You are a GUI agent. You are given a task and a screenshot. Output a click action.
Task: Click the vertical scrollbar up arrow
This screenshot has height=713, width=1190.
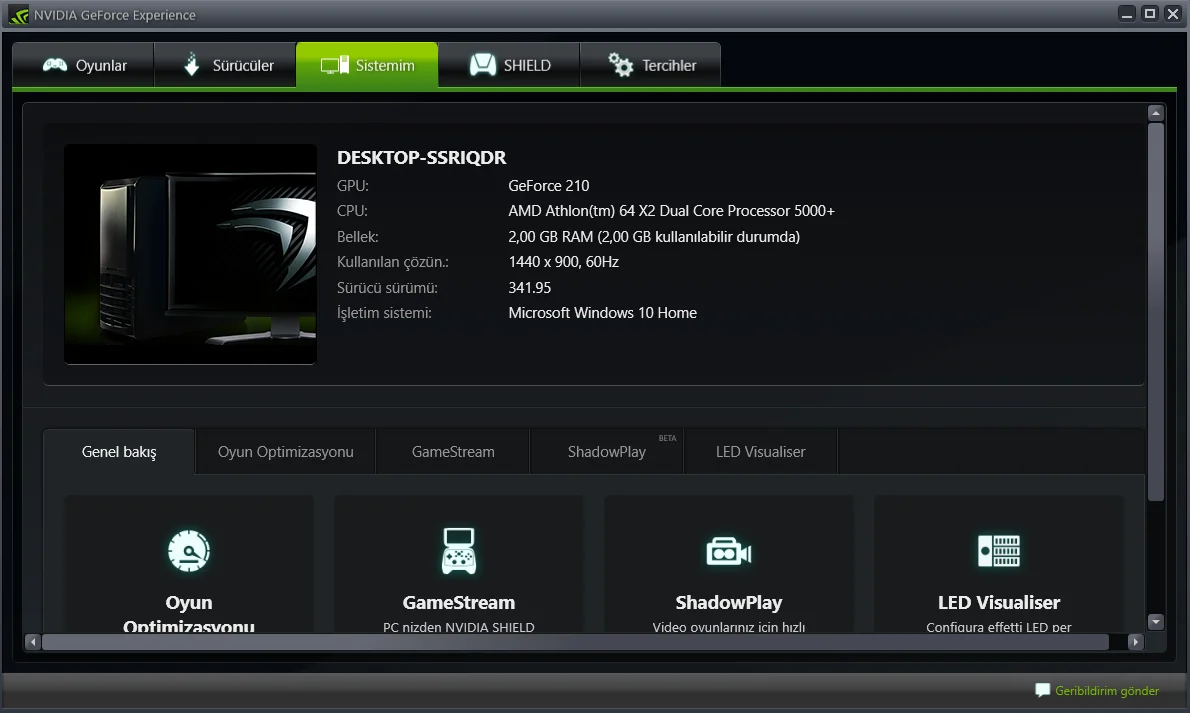click(x=1156, y=113)
